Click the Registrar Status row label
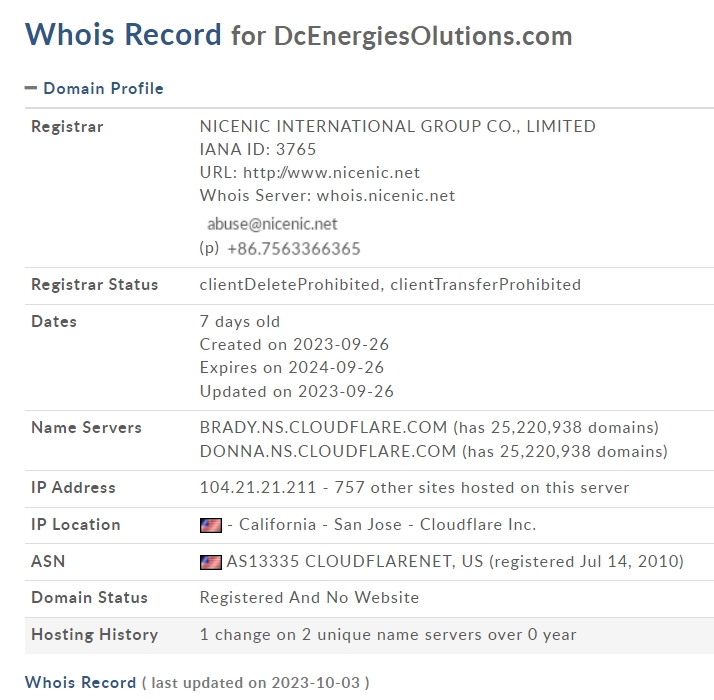Screen dimensions: 714x700 (x=95, y=284)
